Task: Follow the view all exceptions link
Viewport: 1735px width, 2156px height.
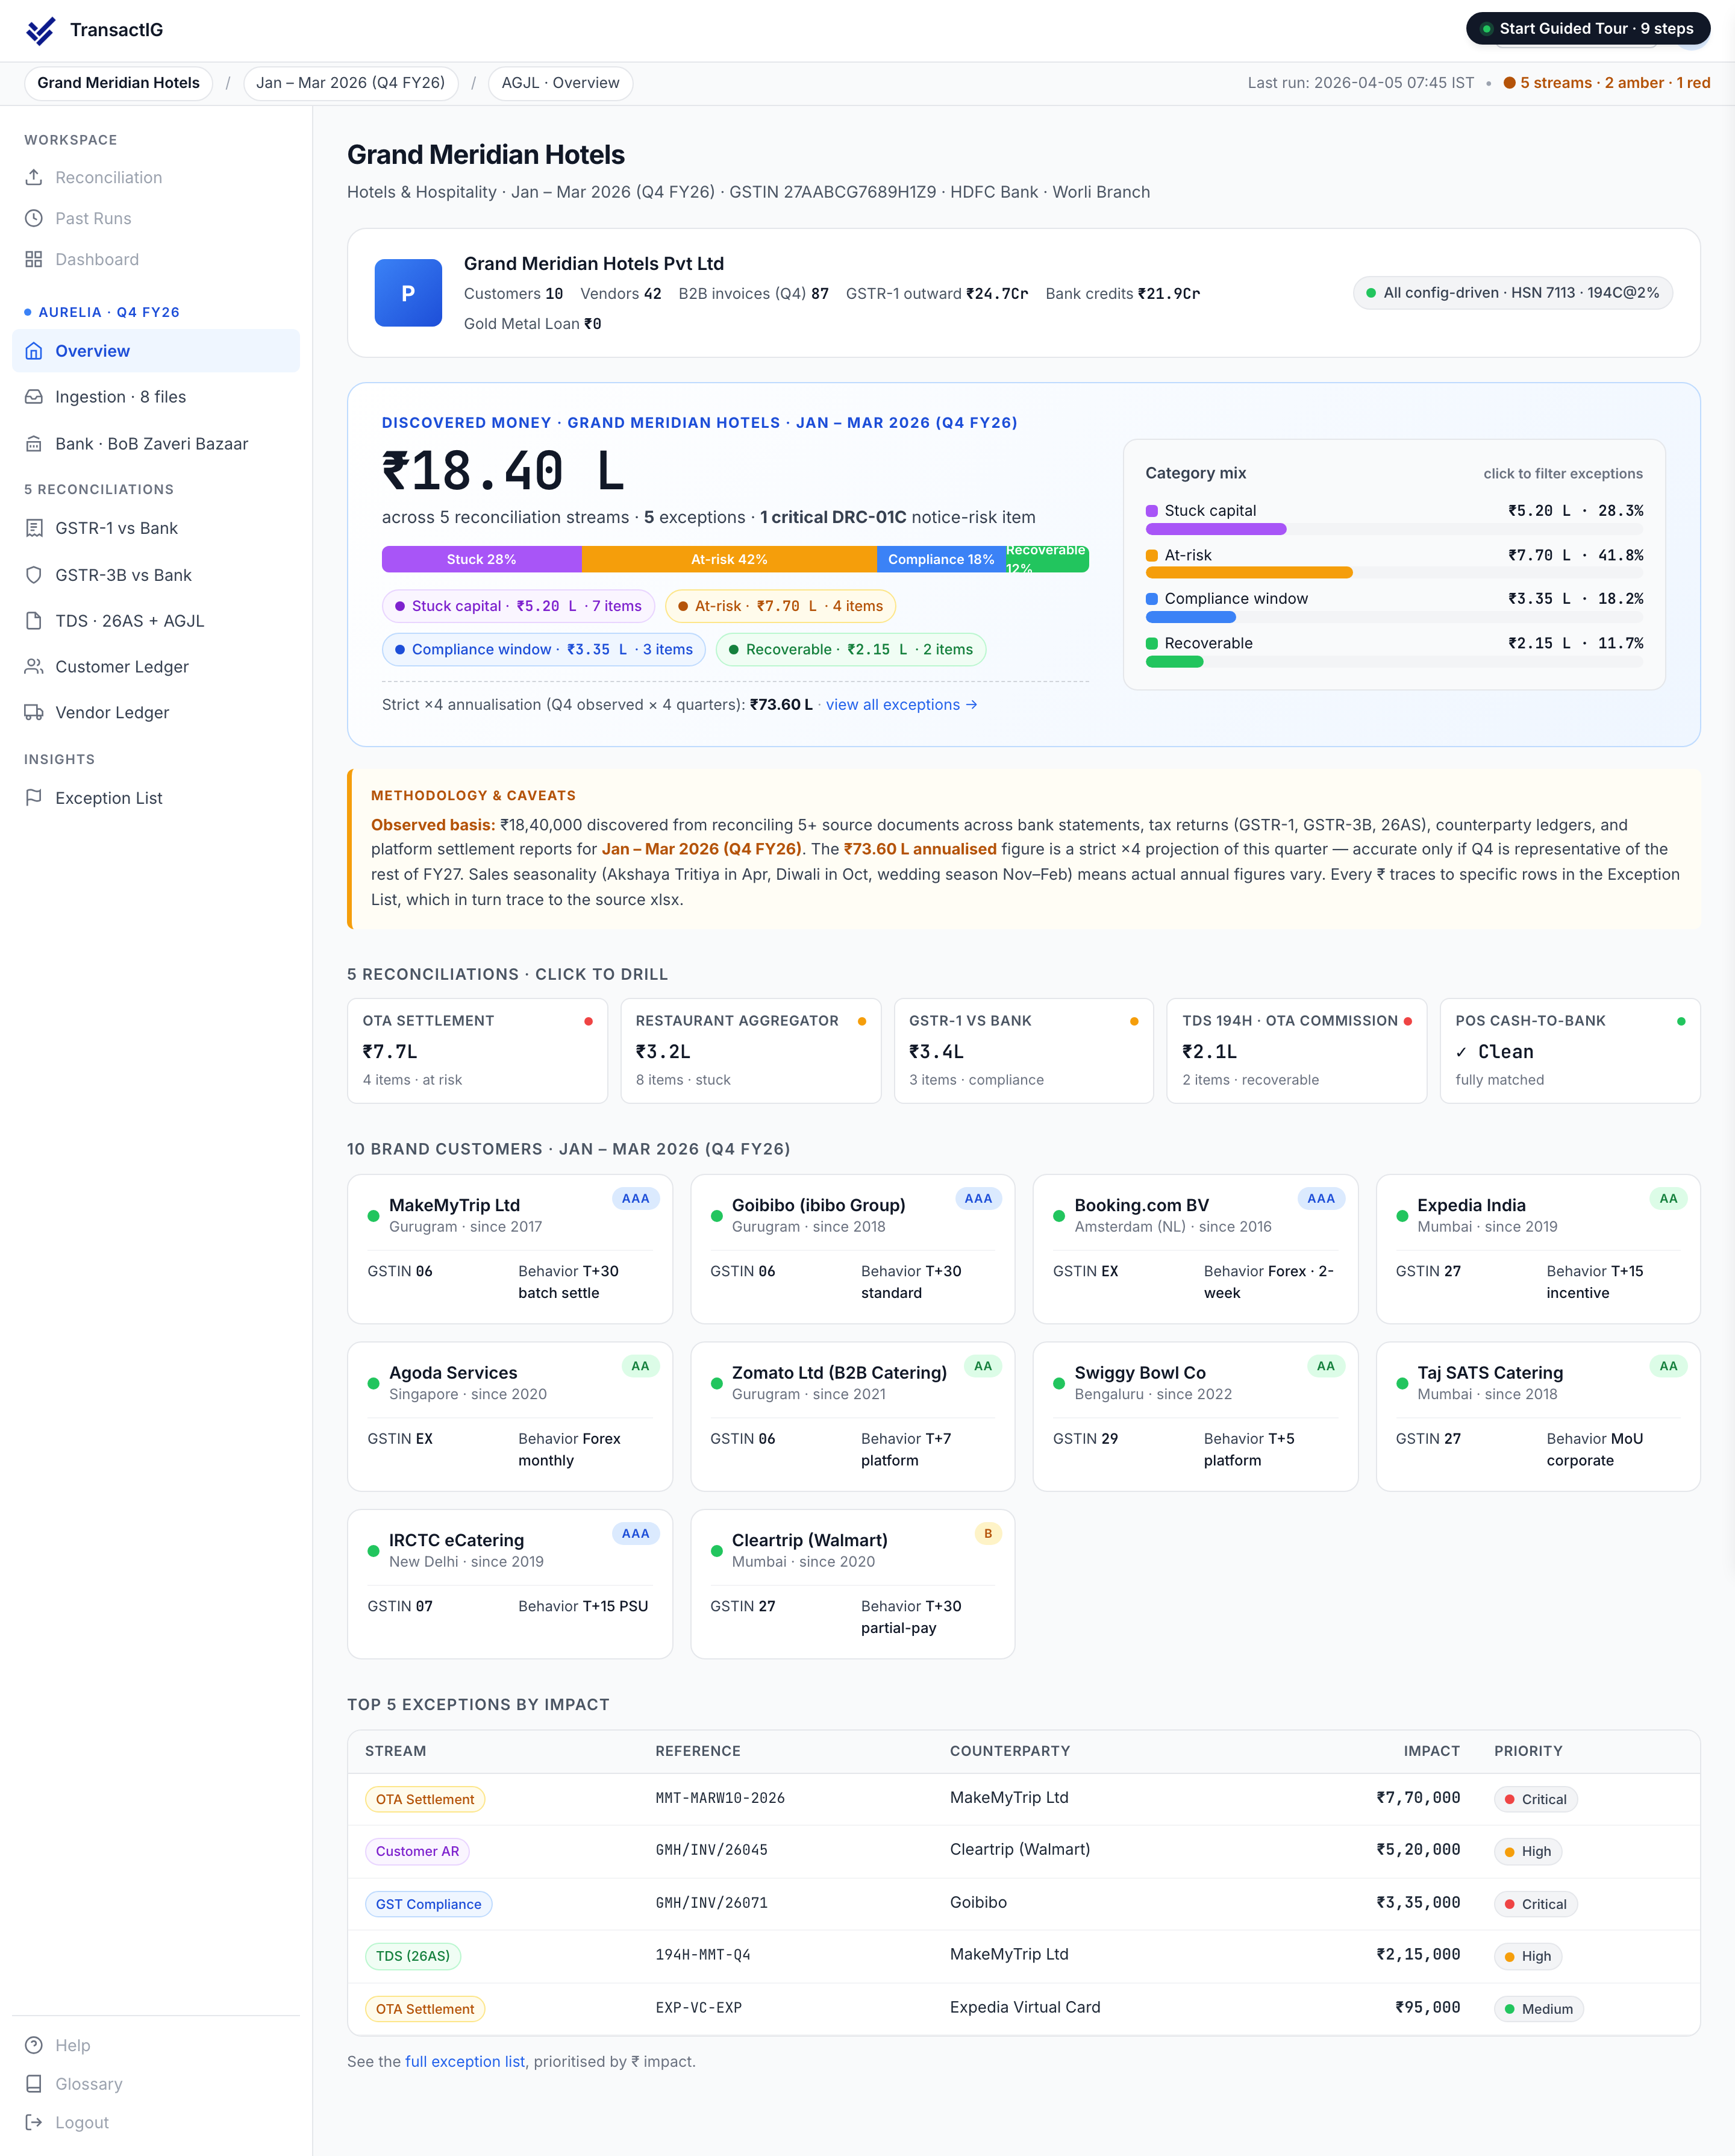Action: pos(901,705)
